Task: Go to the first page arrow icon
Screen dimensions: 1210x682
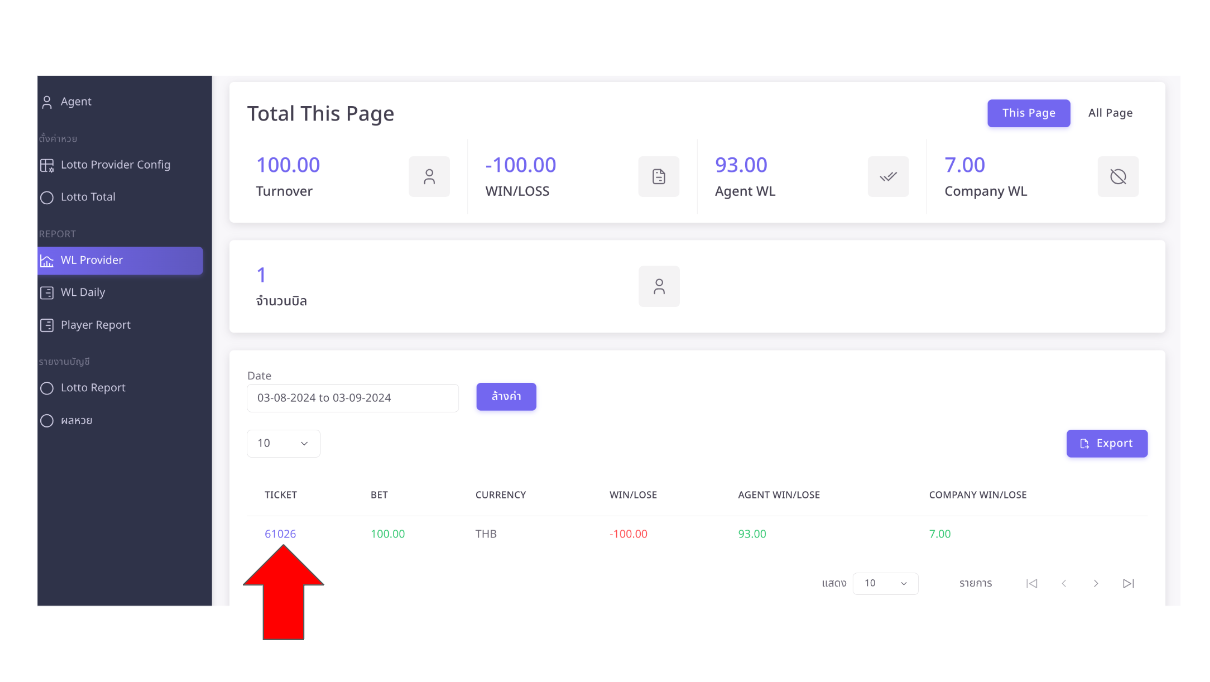Action: [x=1031, y=584]
